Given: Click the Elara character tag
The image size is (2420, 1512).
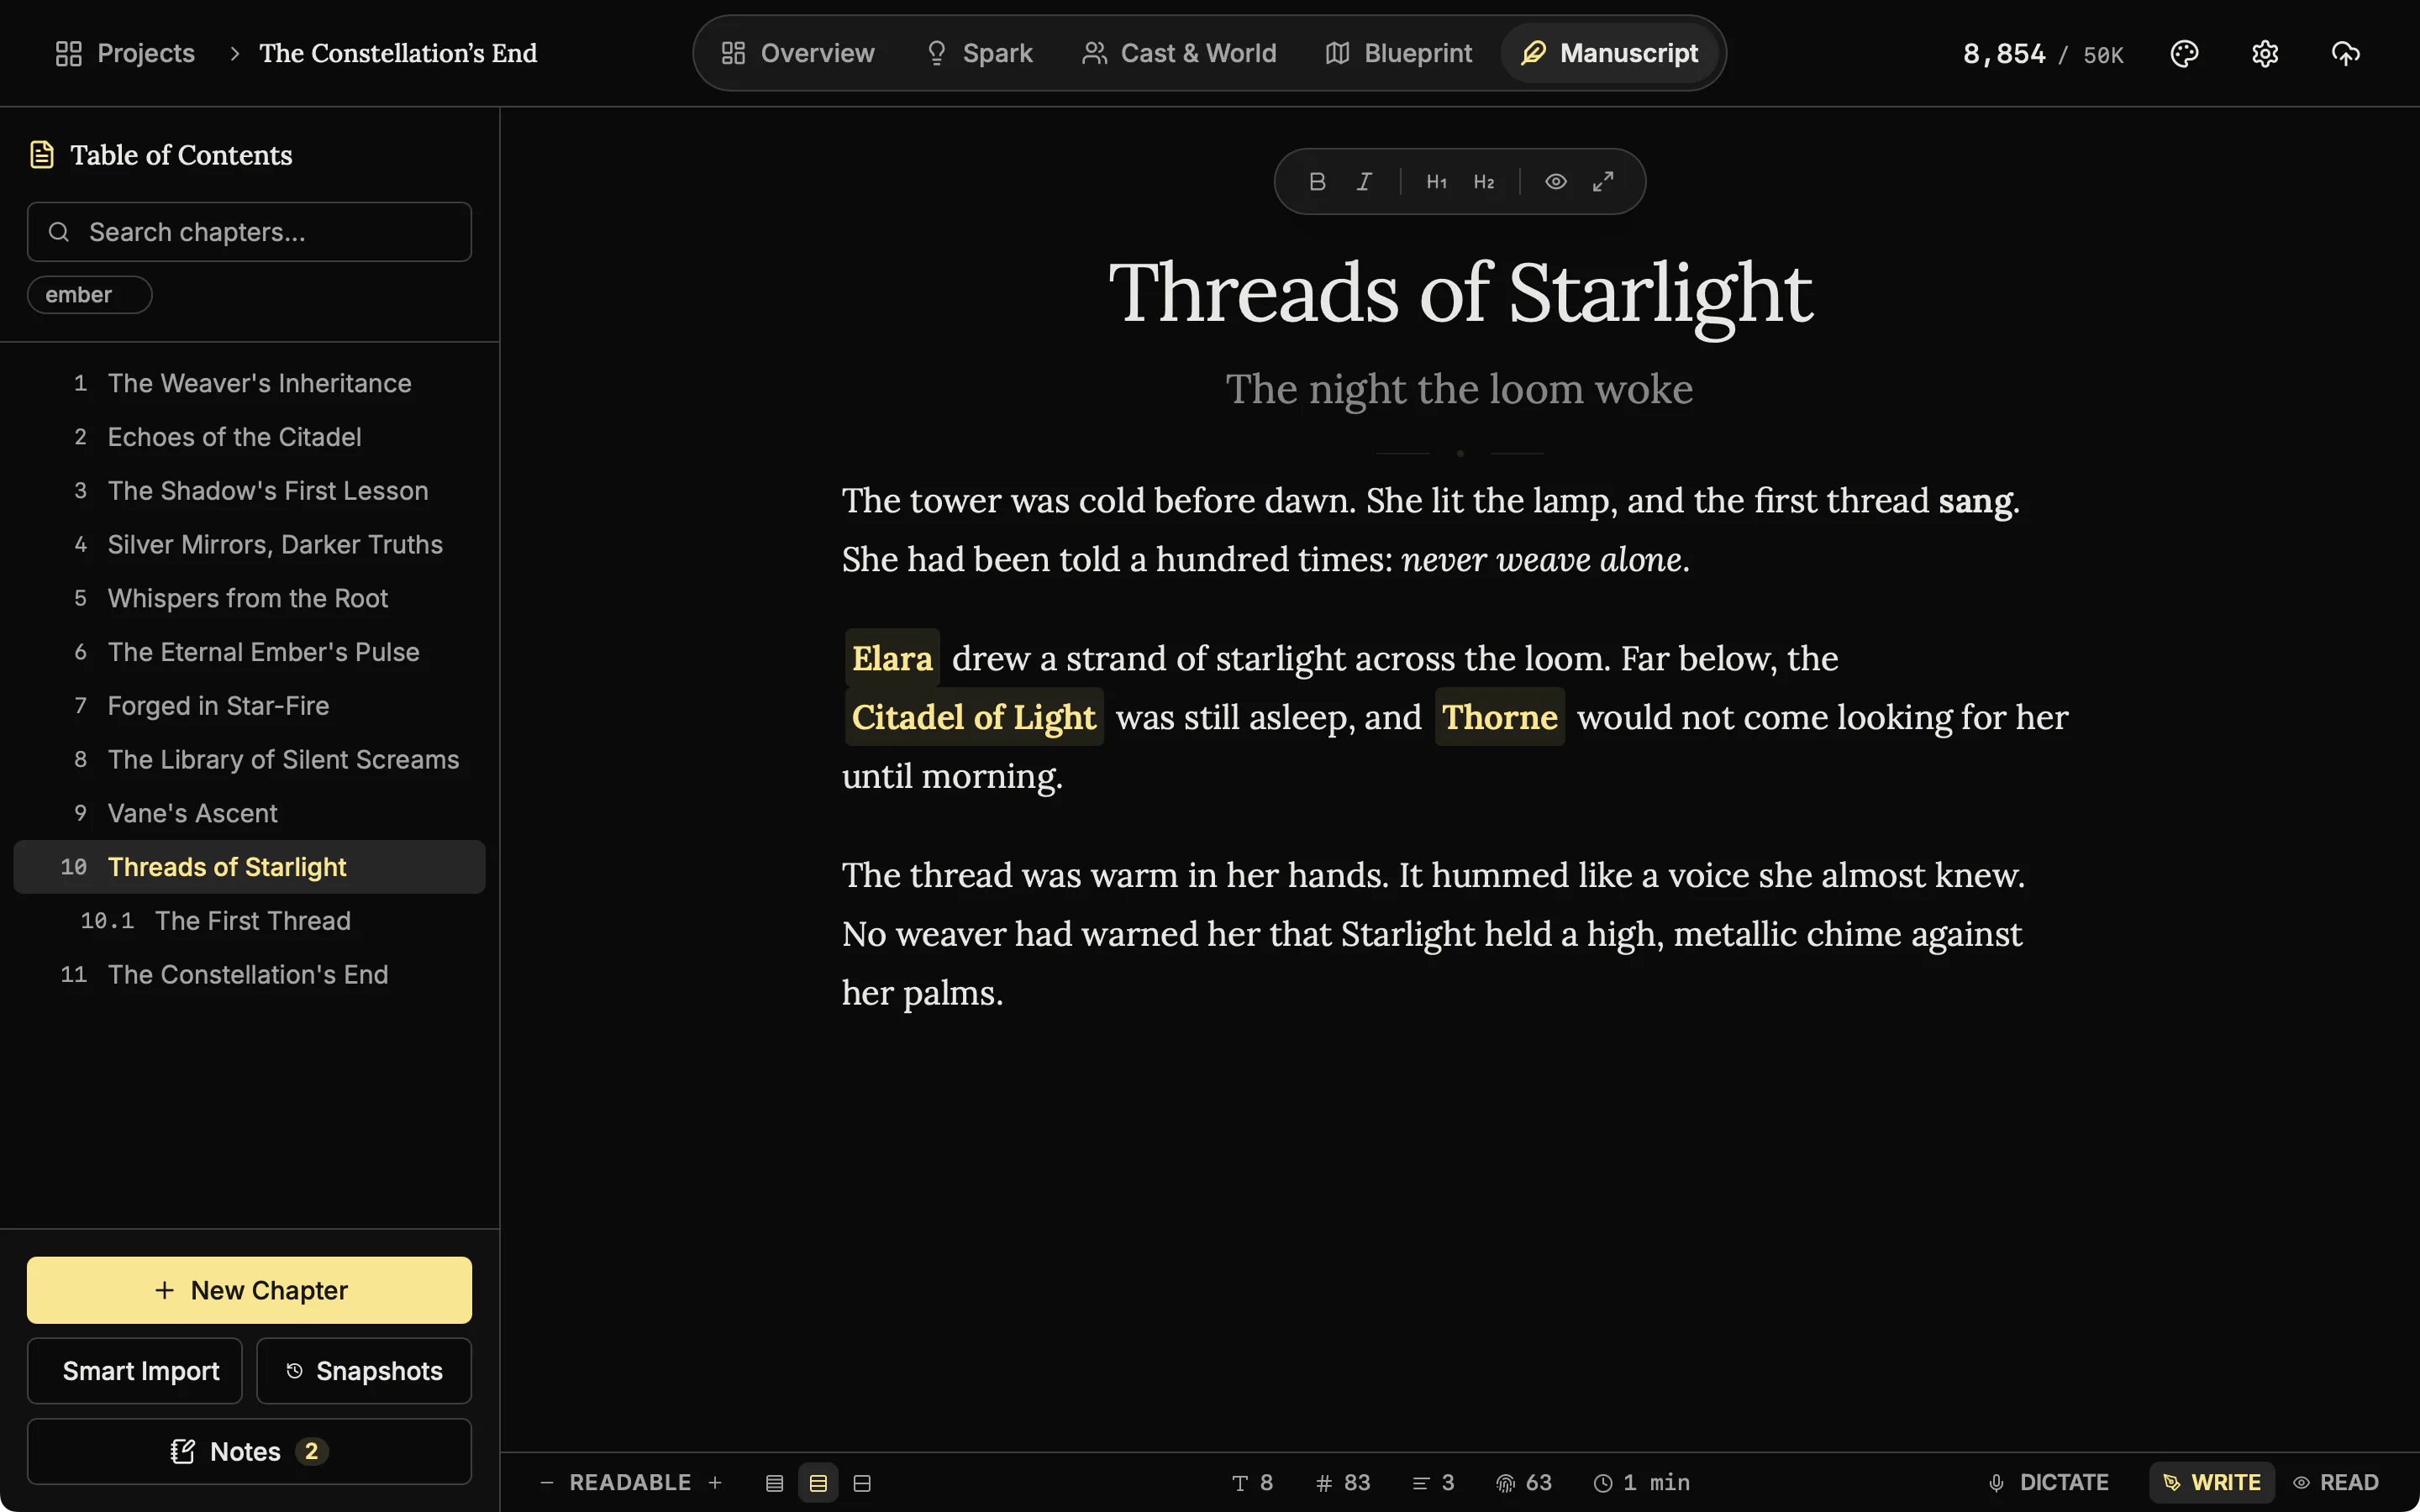Looking at the screenshot, I should 892,658.
